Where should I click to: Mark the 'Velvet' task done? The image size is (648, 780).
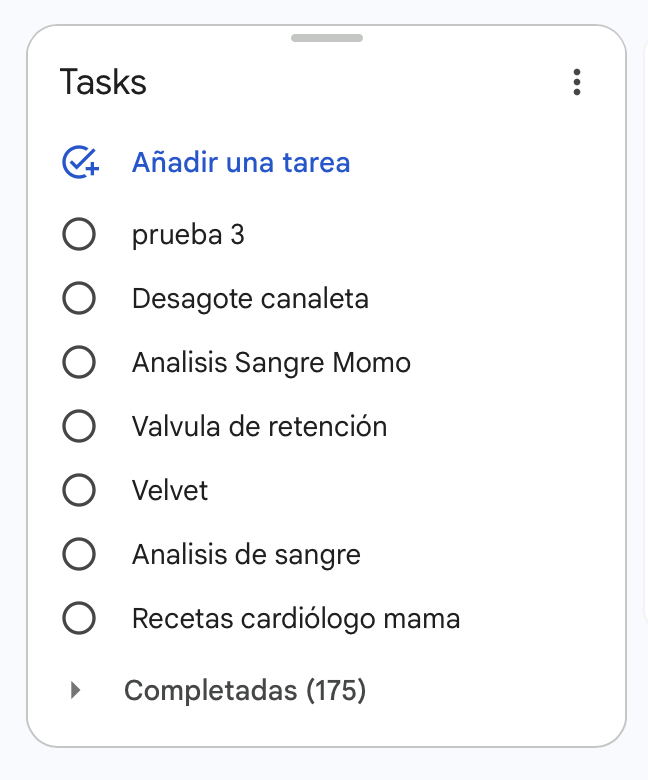pyautogui.click(x=79, y=491)
